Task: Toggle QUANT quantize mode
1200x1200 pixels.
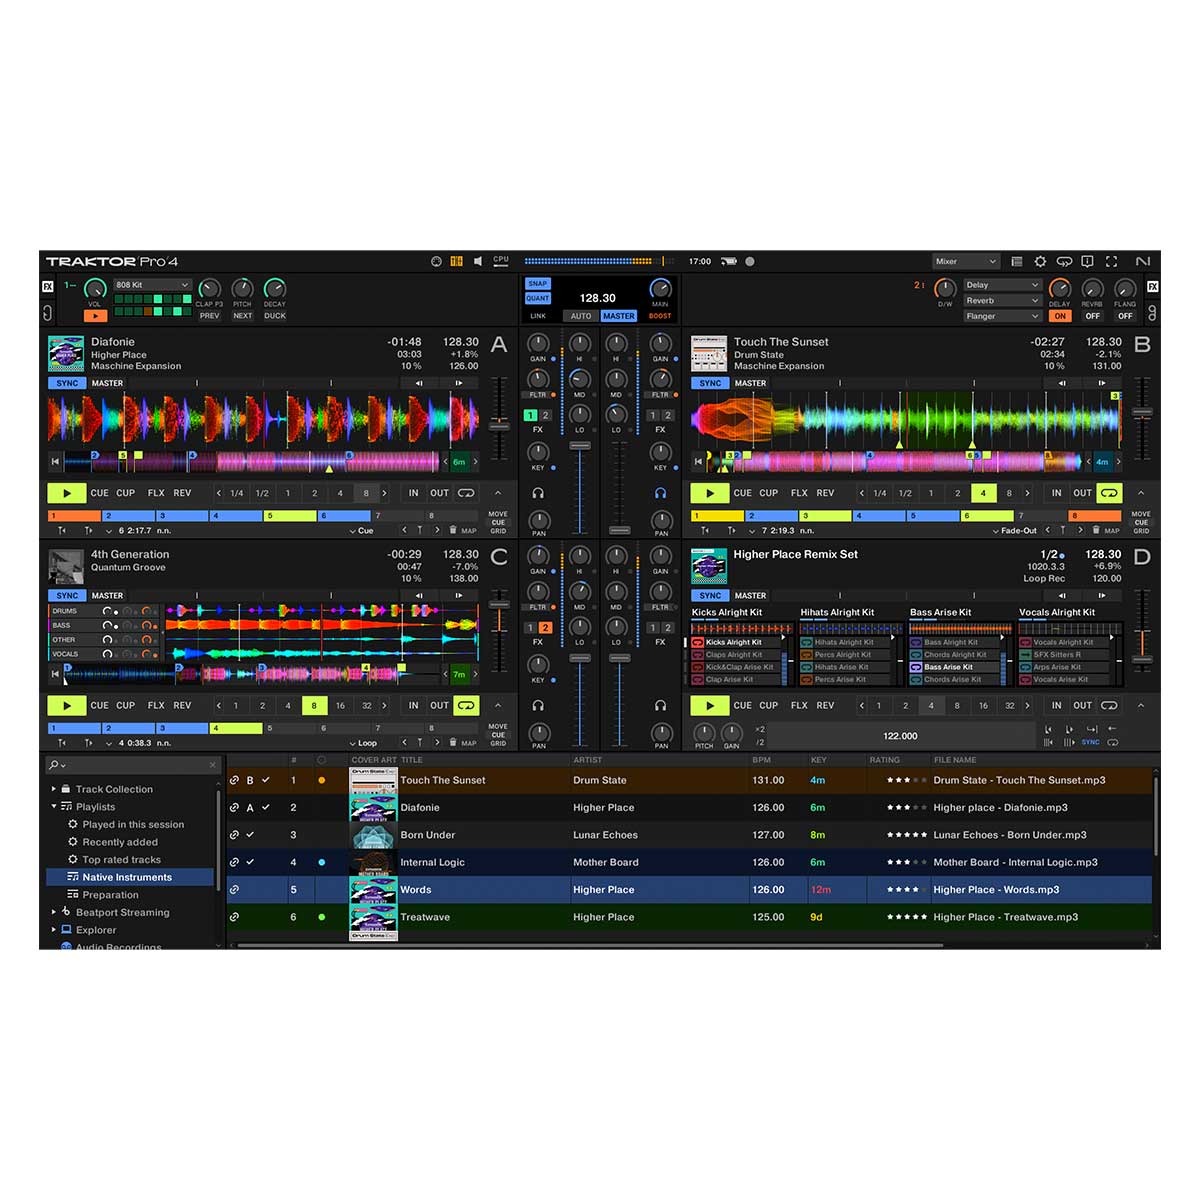Action: [x=537, y=297]
